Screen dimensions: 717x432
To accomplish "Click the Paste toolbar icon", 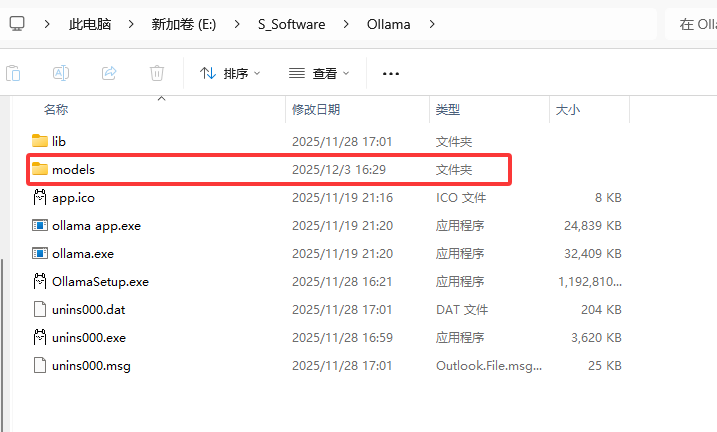I will (13, 73).
